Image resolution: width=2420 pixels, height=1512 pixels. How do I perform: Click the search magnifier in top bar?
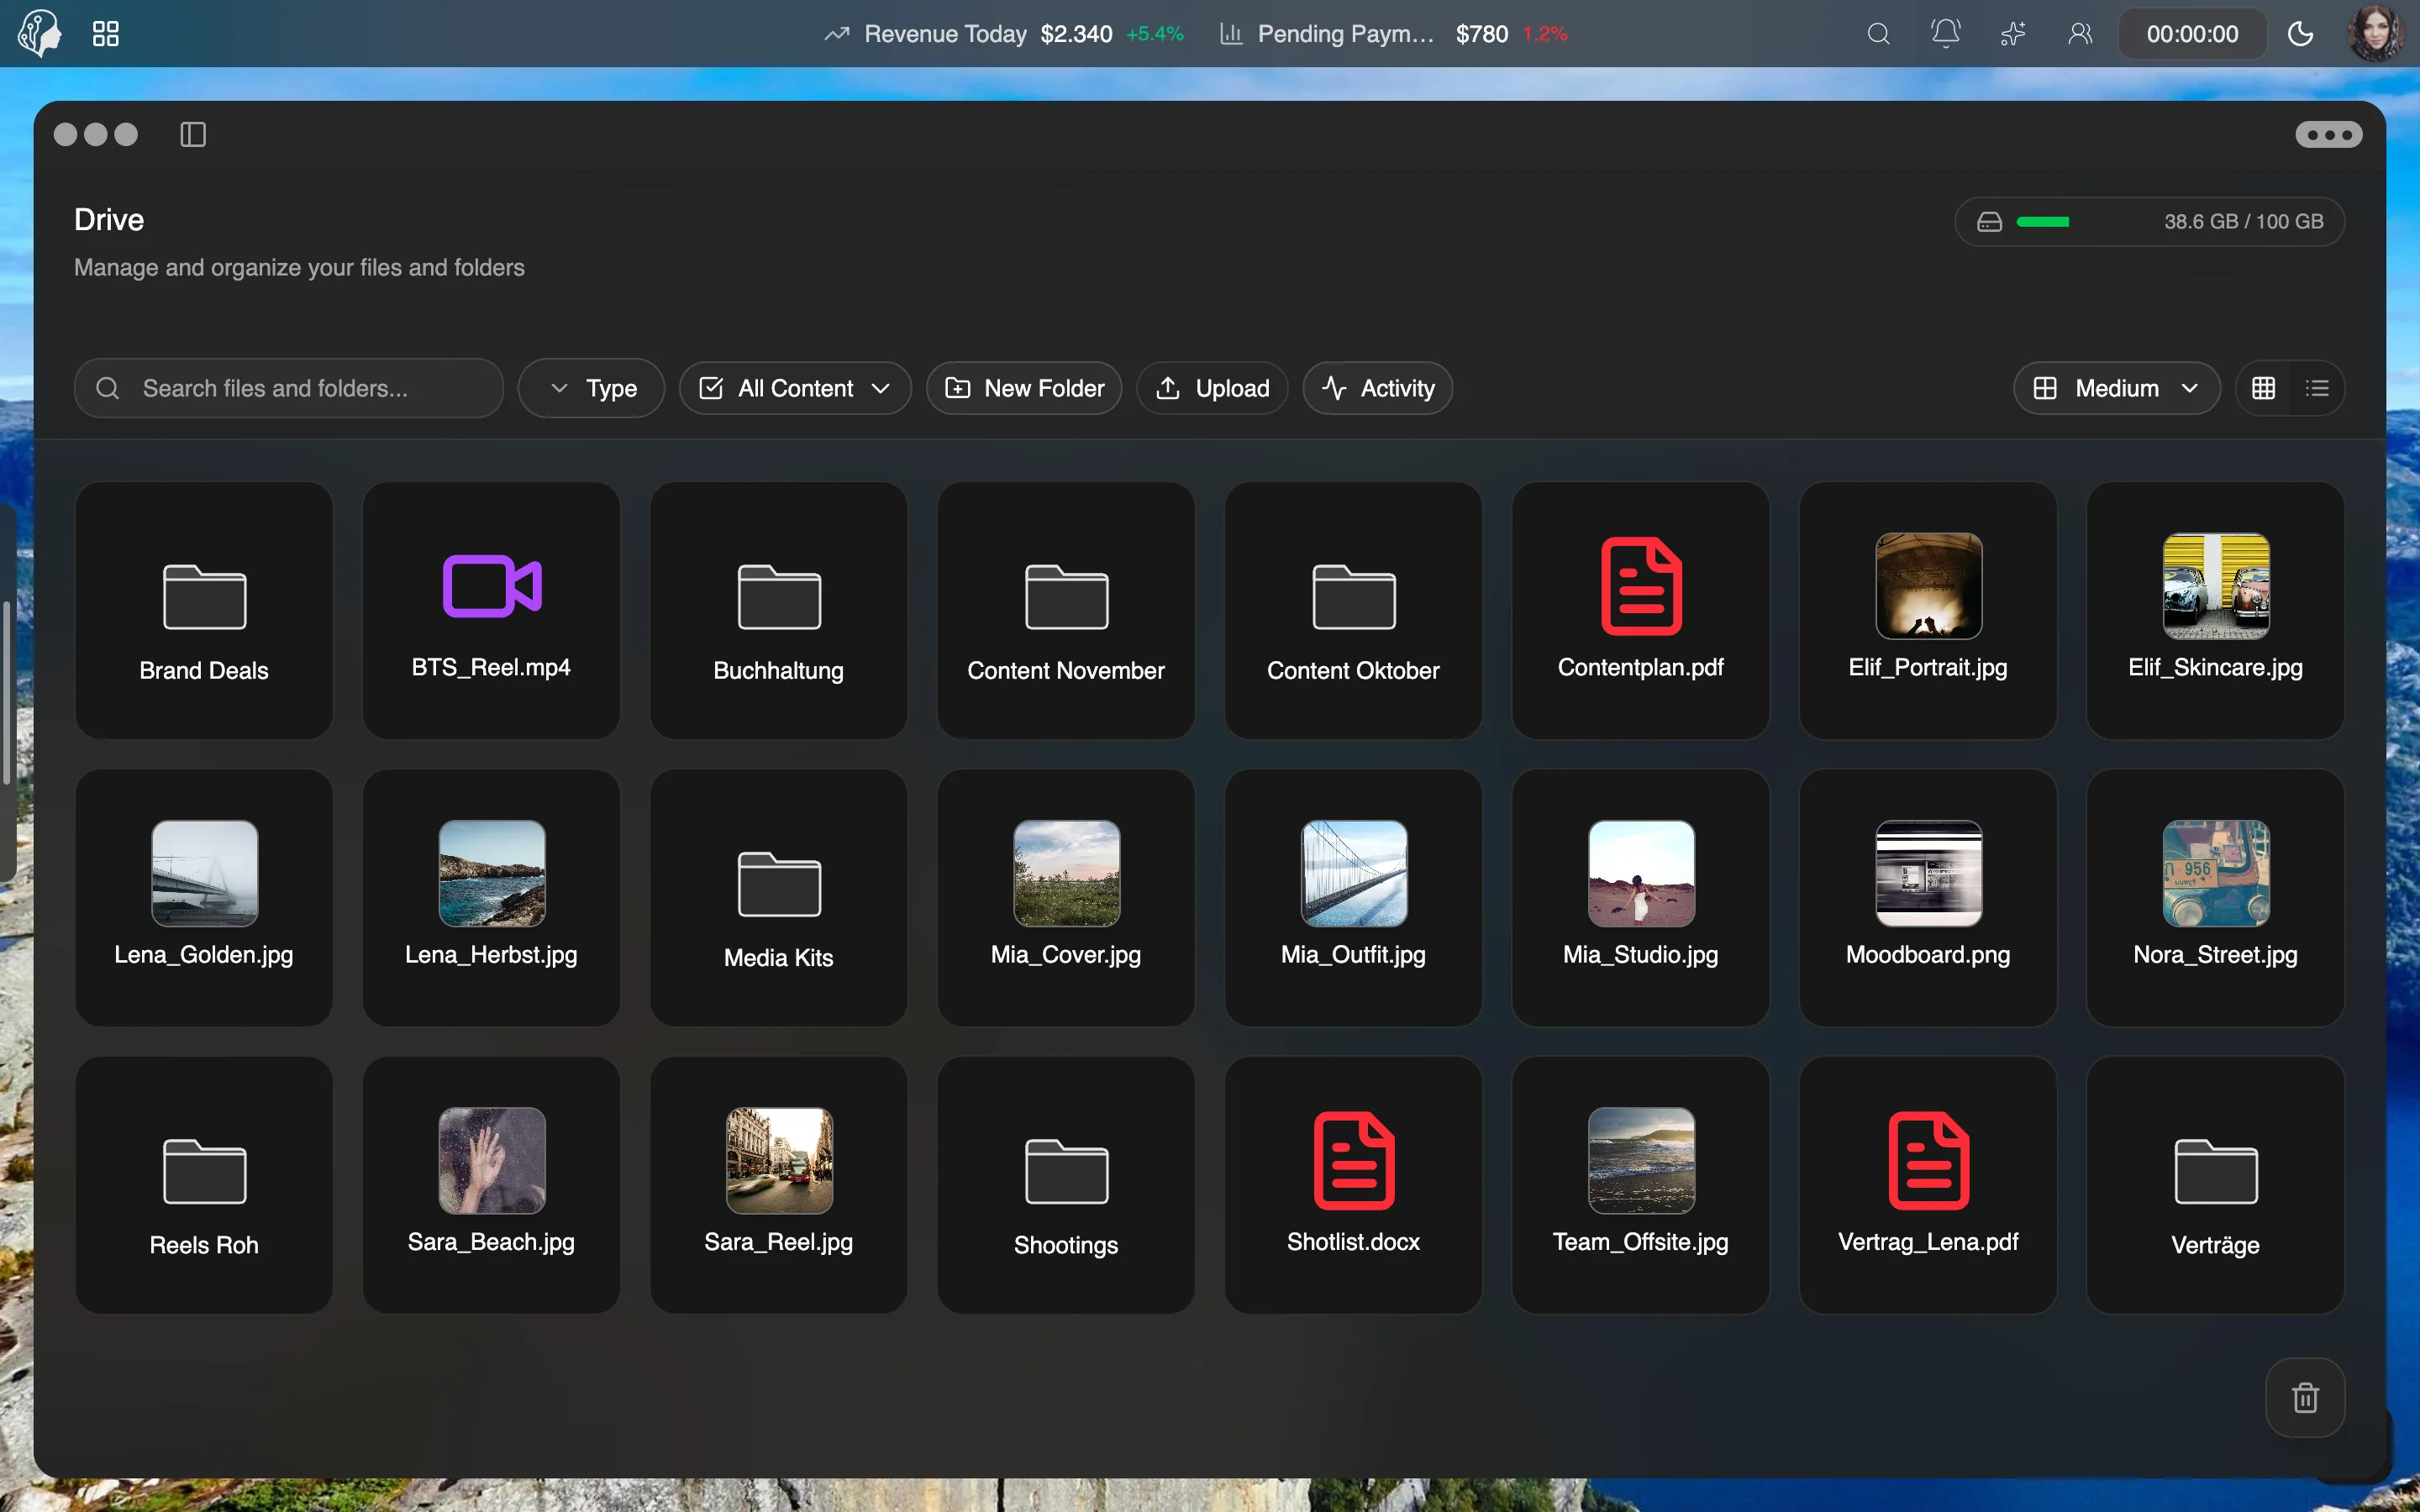point(1878,34)
